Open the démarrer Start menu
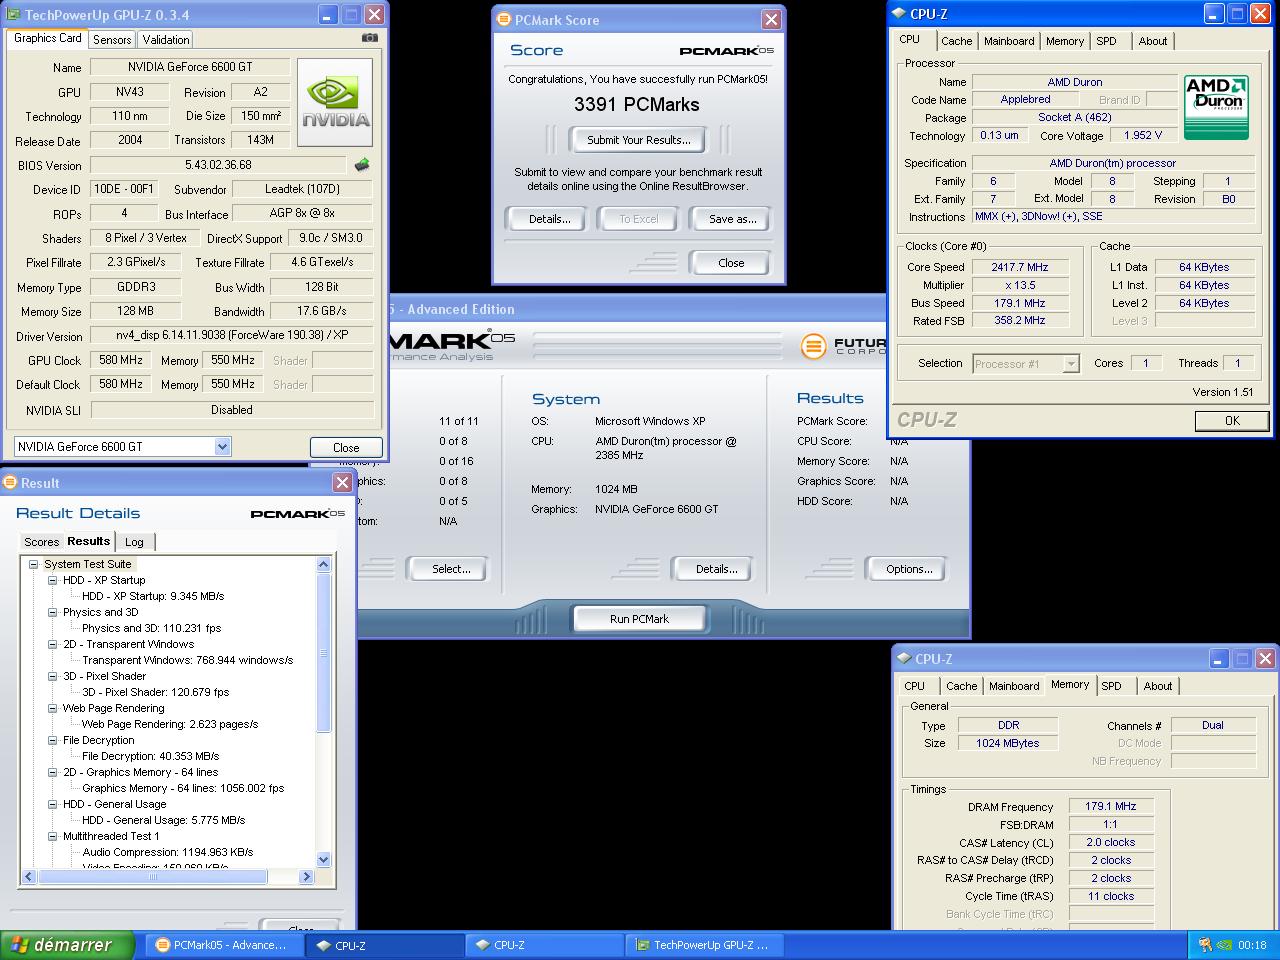 pos(69,945)
